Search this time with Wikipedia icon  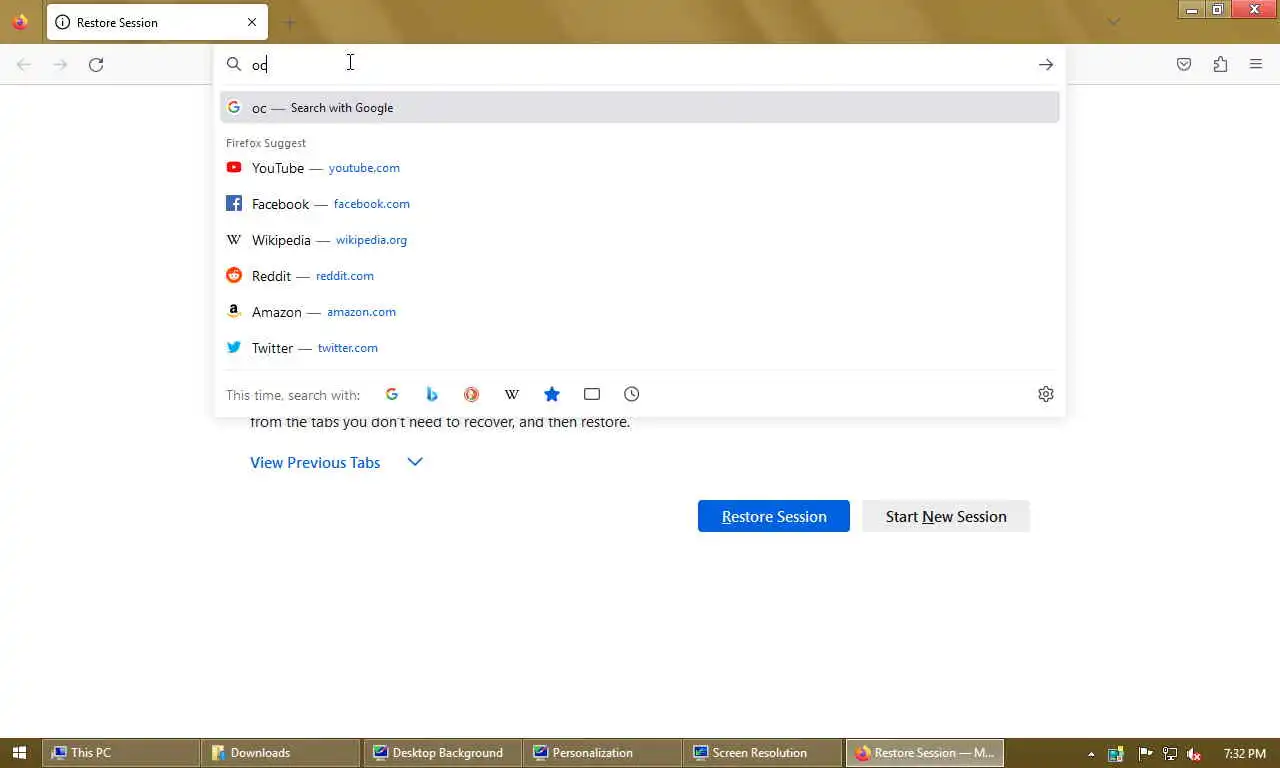pos(512,394)
